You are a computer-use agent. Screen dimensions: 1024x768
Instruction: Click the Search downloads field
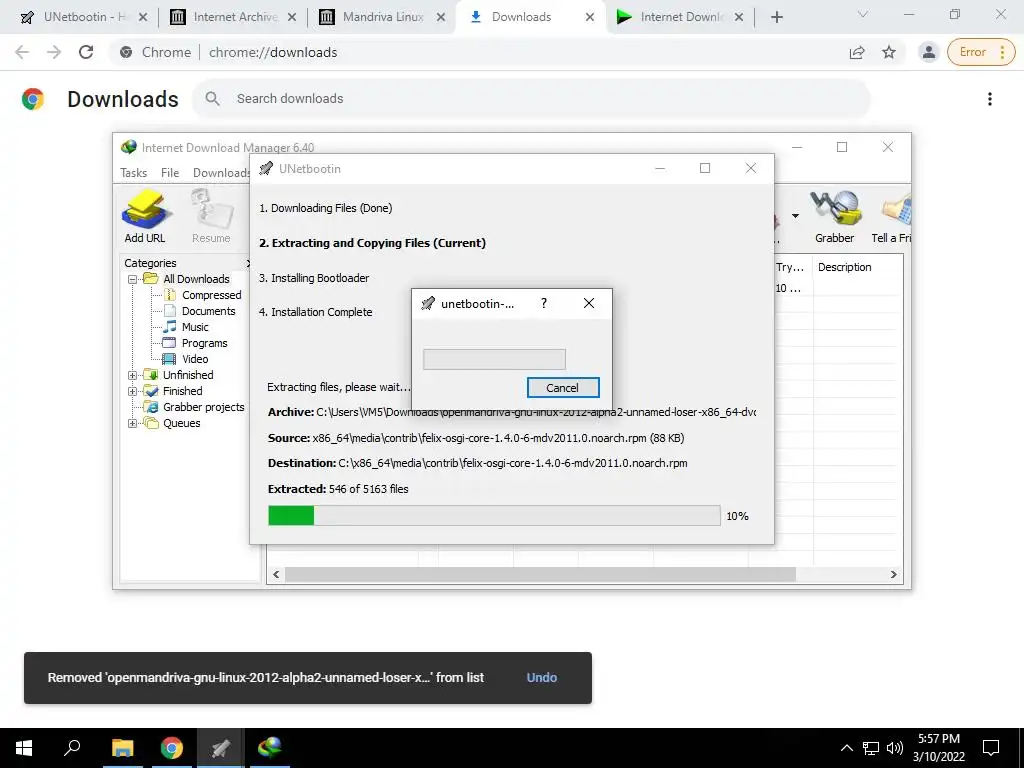coord(530,99)
